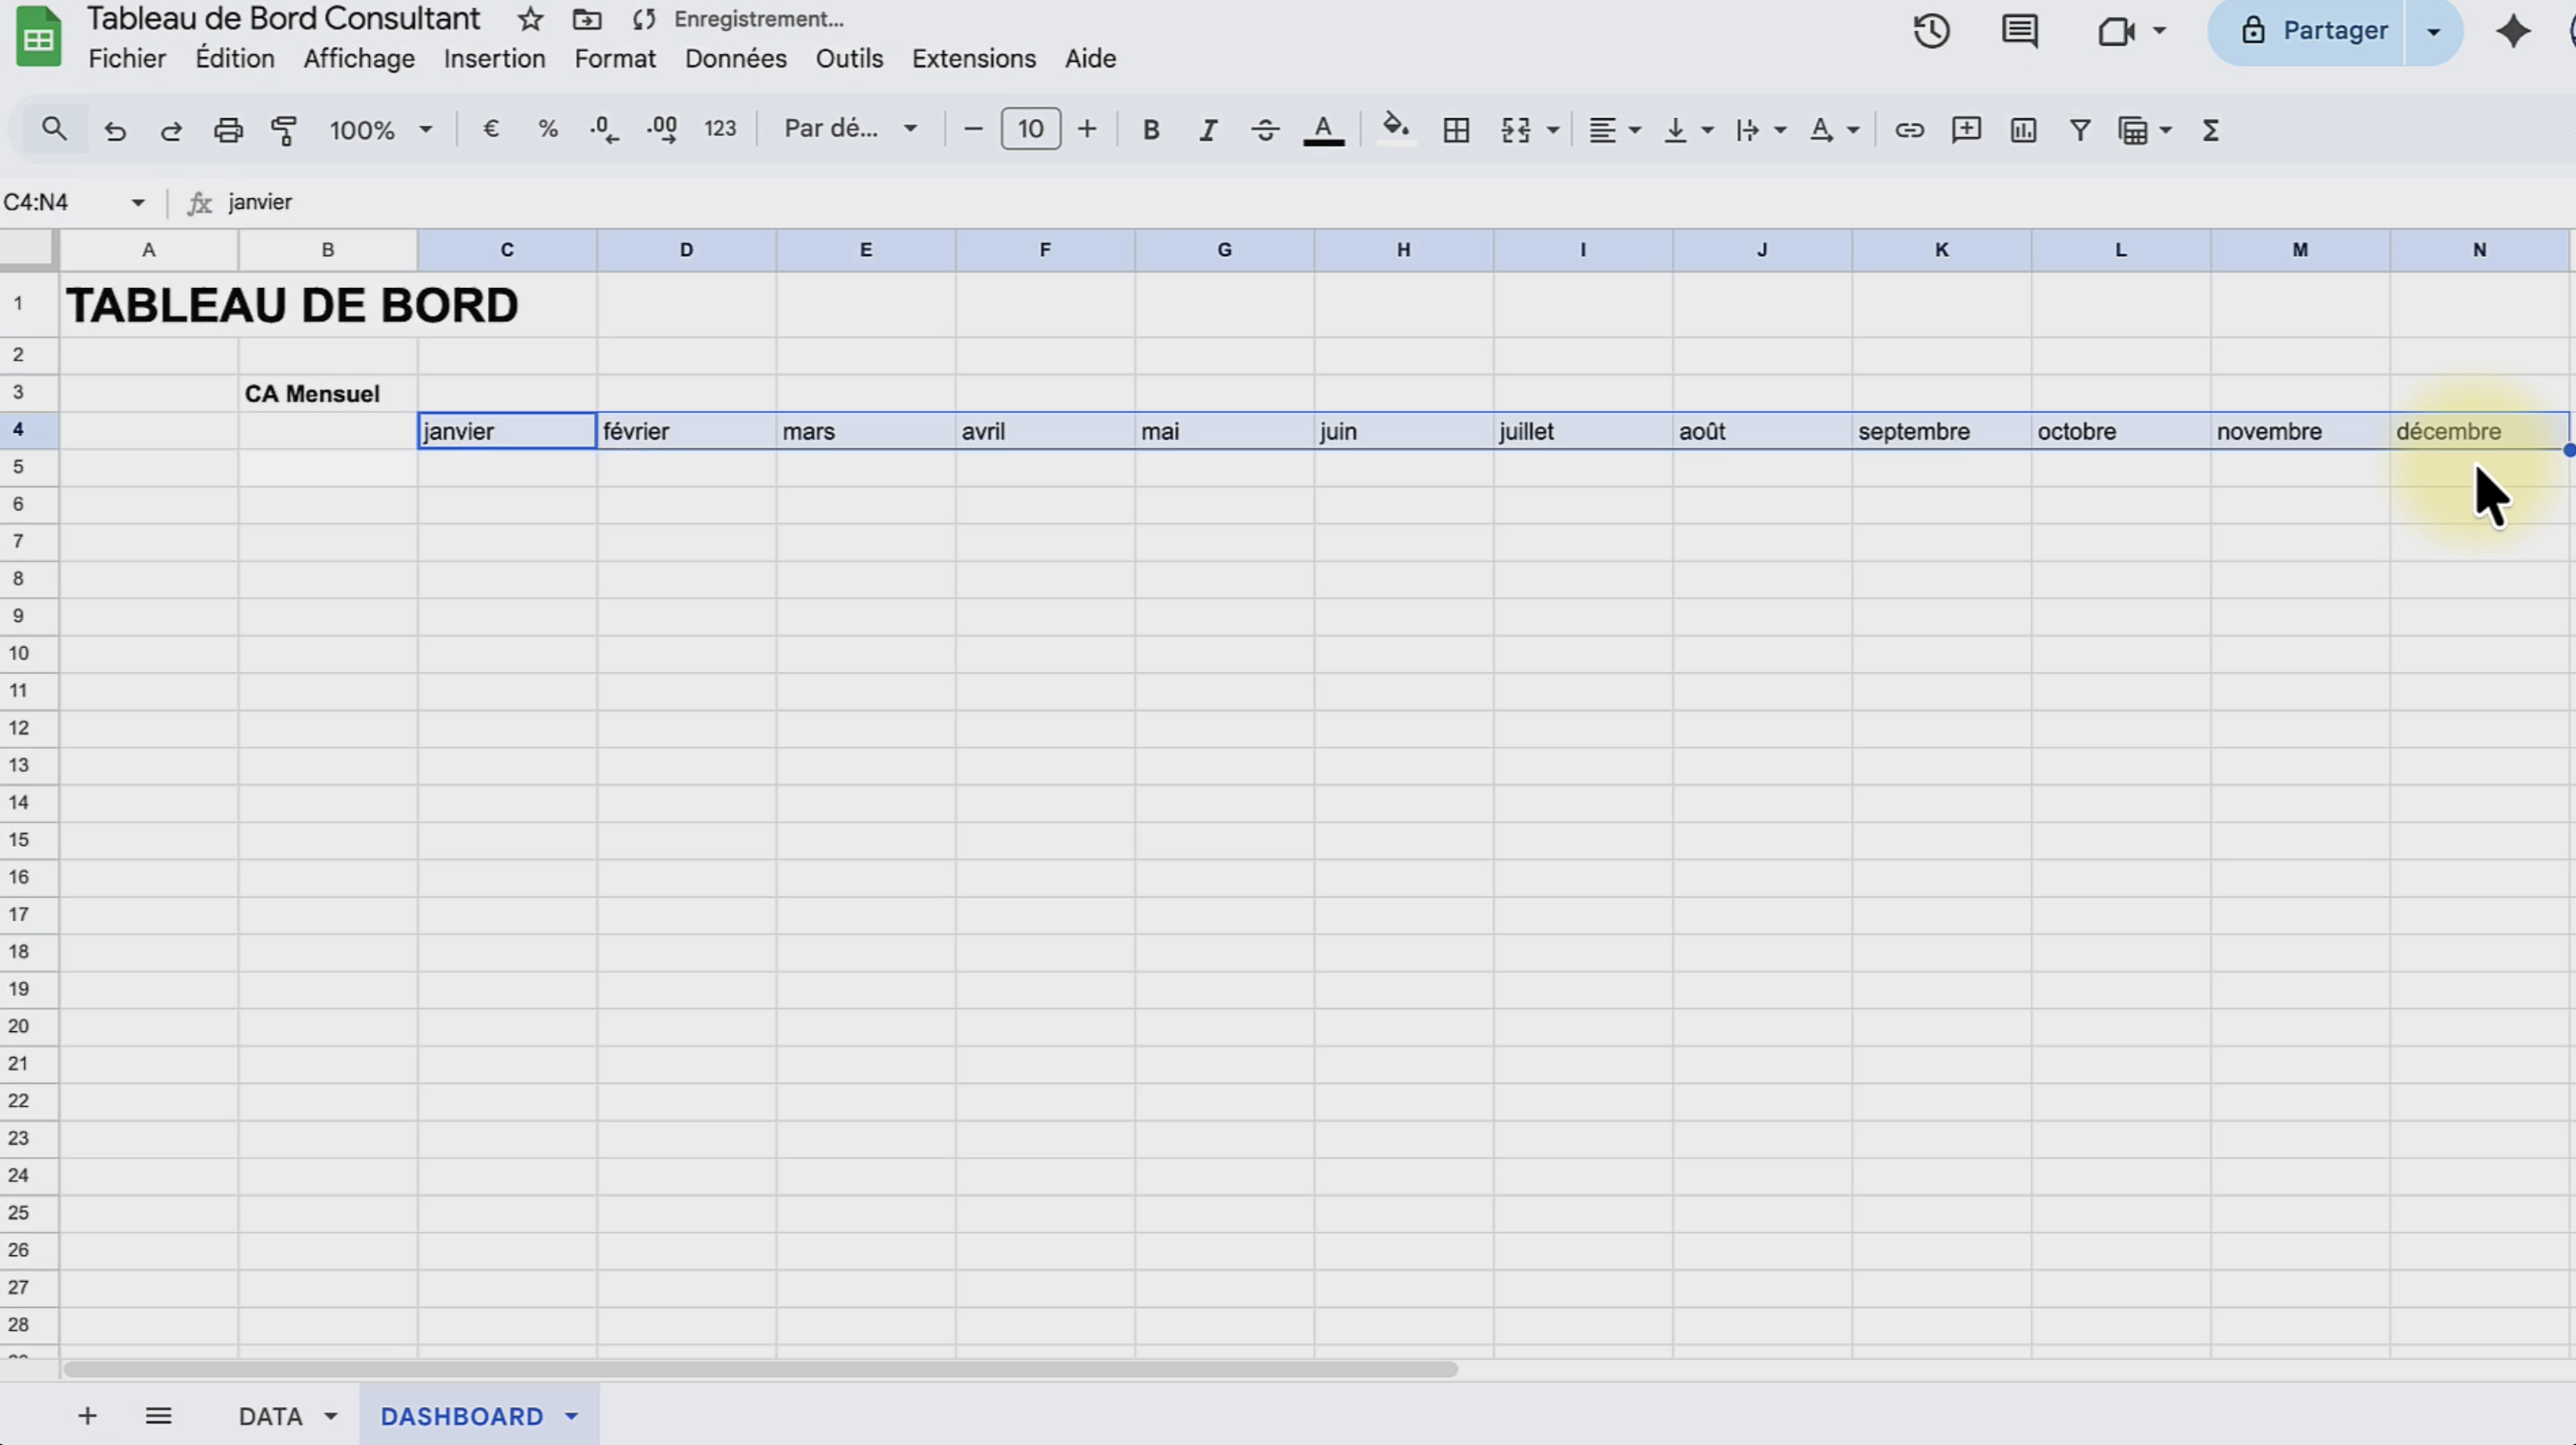
Task: Toggle bold formatting
Action: point(1151,130)
